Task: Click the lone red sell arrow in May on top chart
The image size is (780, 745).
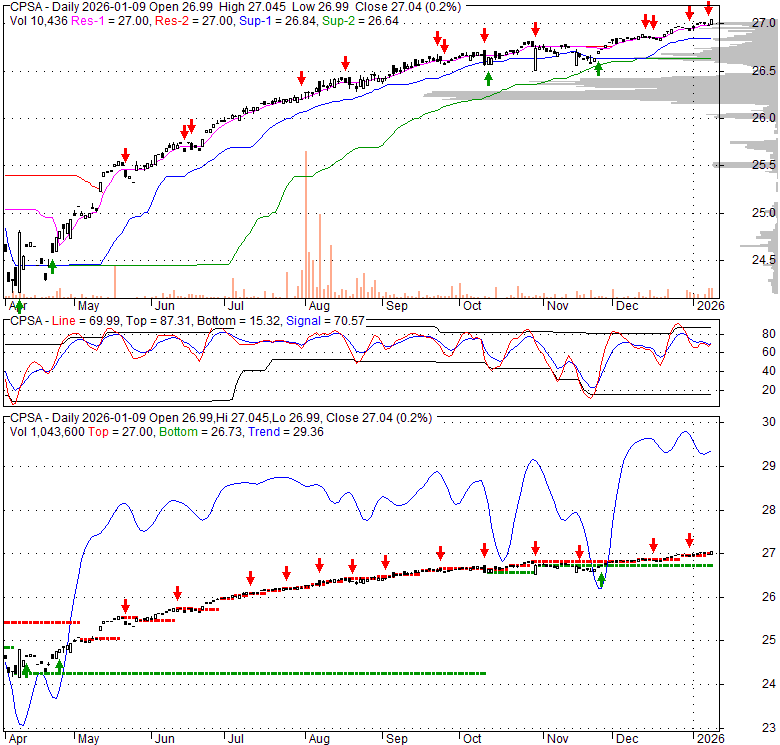Action: point(125,155)
